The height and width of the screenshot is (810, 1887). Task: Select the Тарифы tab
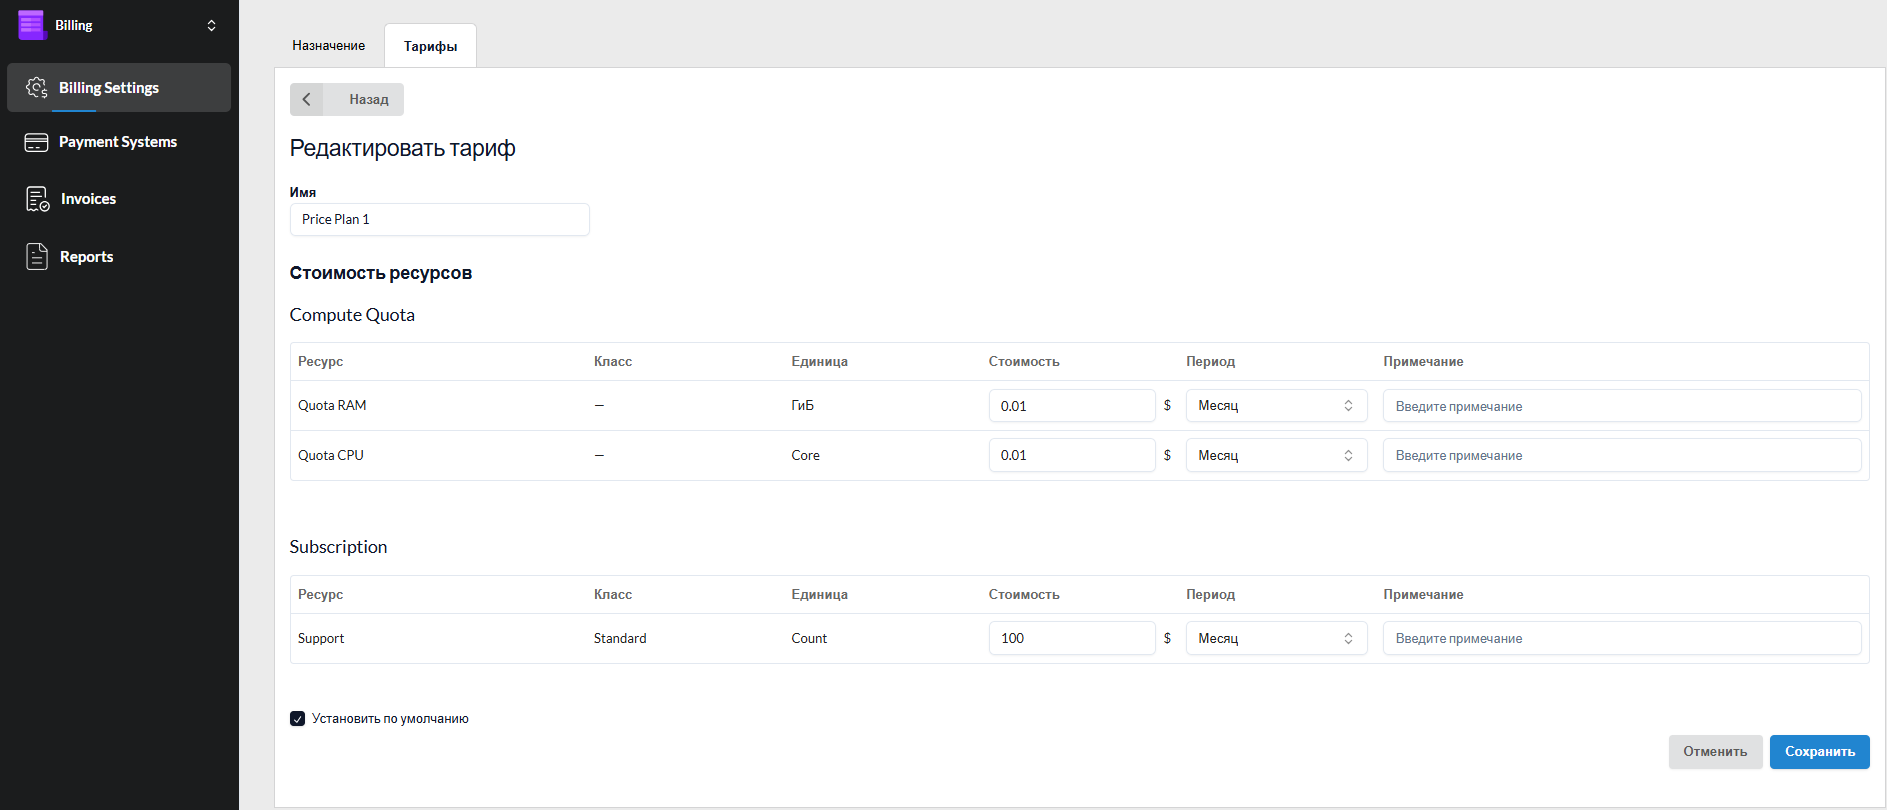coord(431,46)
